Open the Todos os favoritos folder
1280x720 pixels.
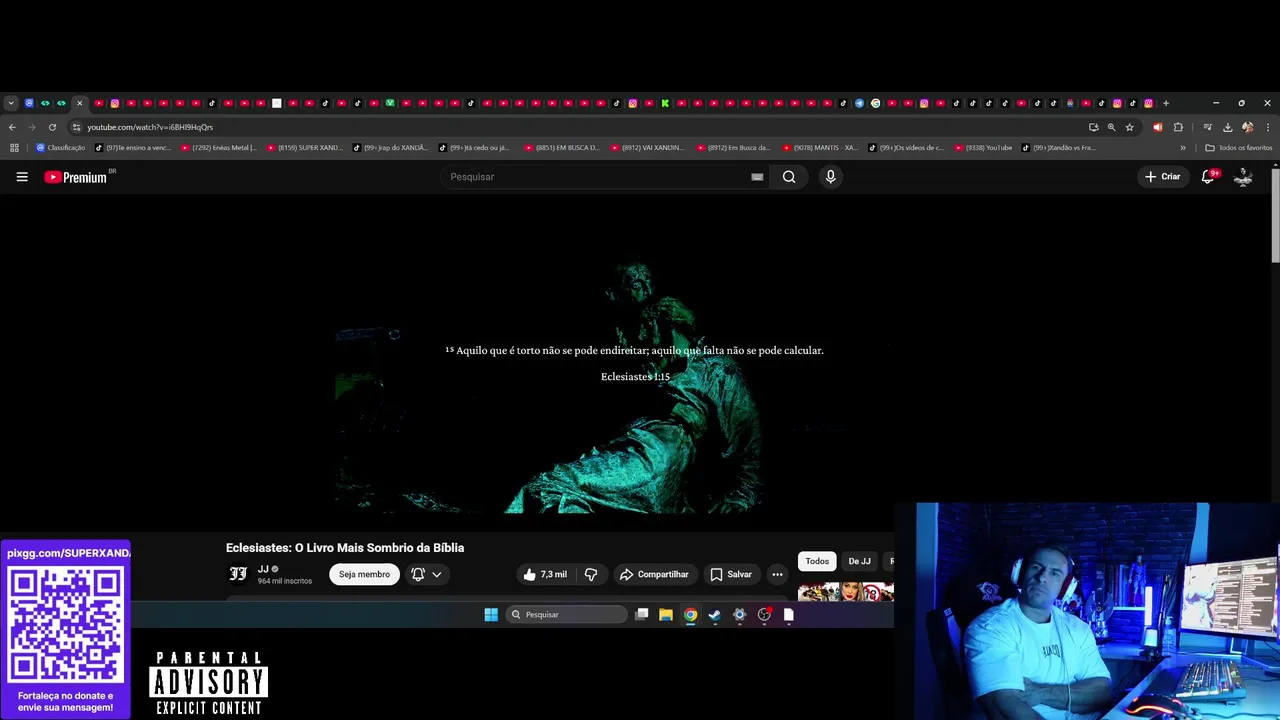pos(1239,148)
